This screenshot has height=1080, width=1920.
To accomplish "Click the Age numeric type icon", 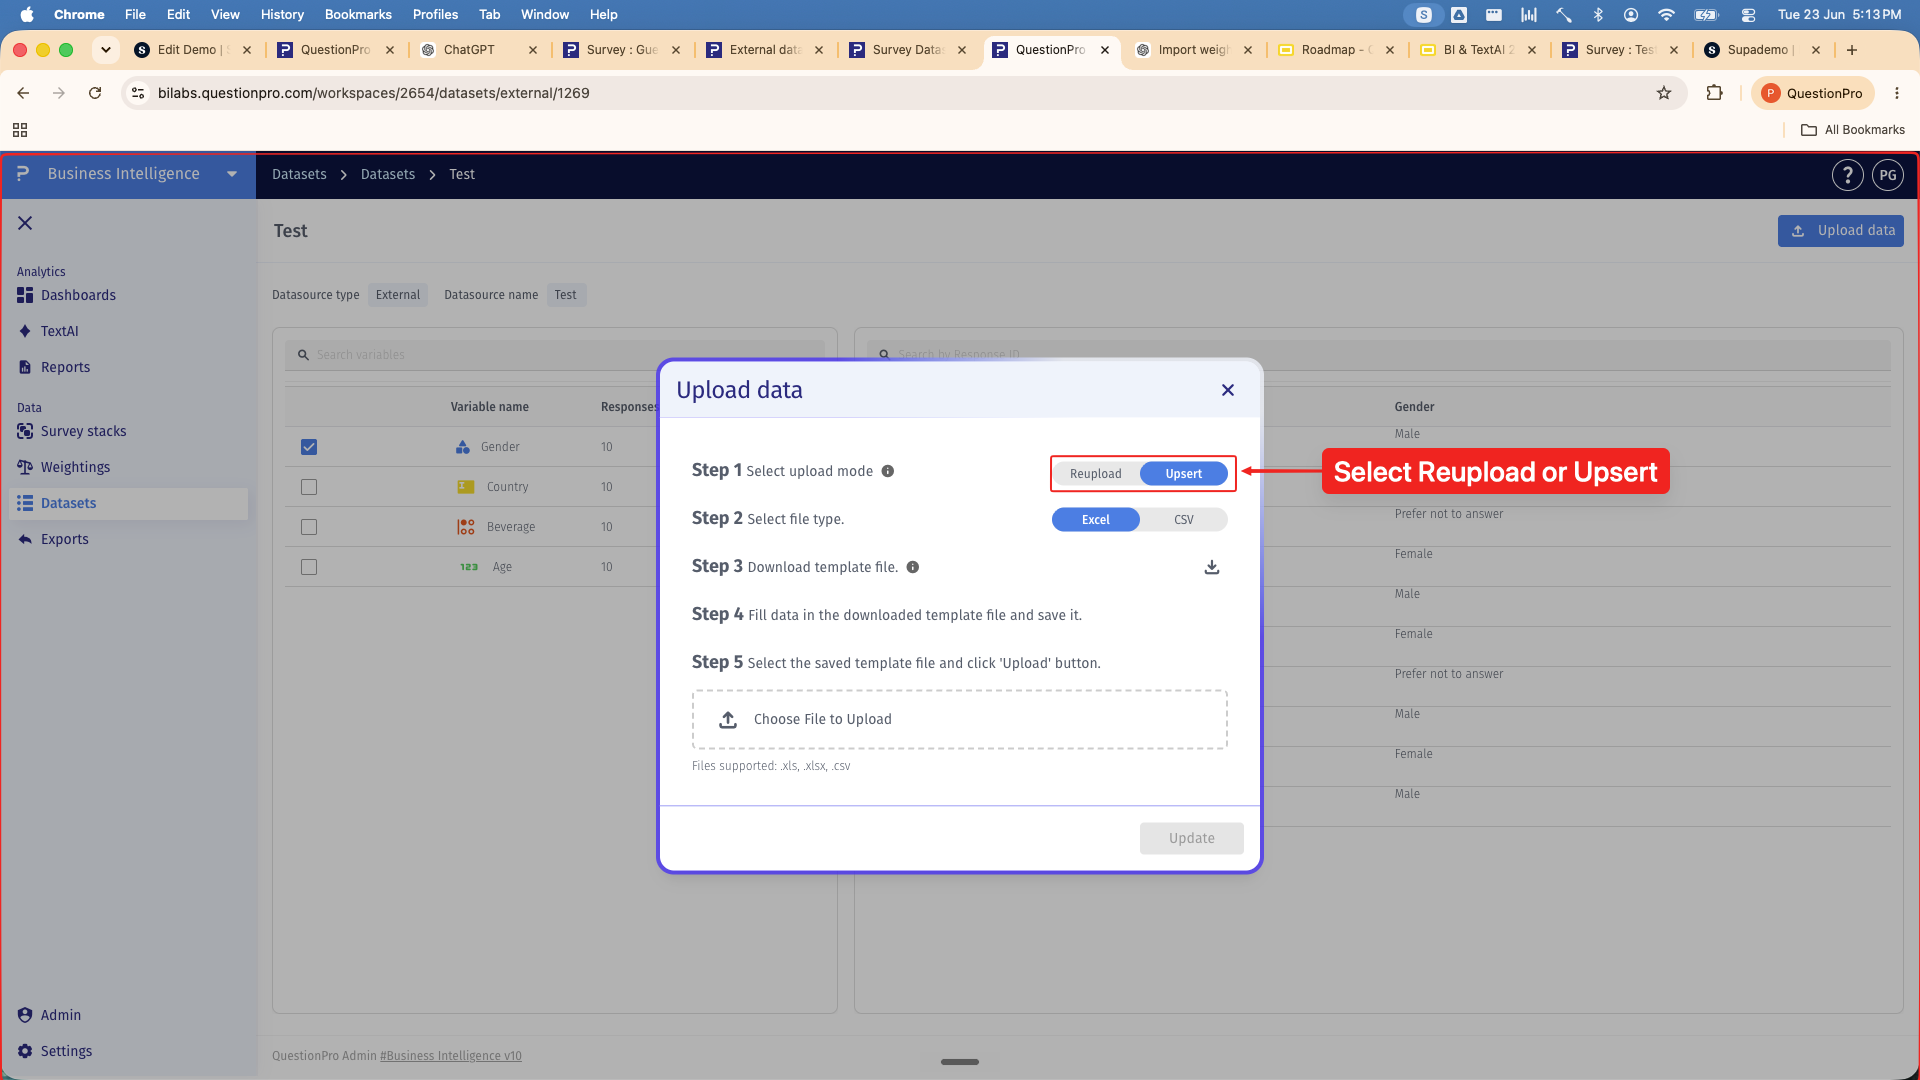I will click(469, 567).
